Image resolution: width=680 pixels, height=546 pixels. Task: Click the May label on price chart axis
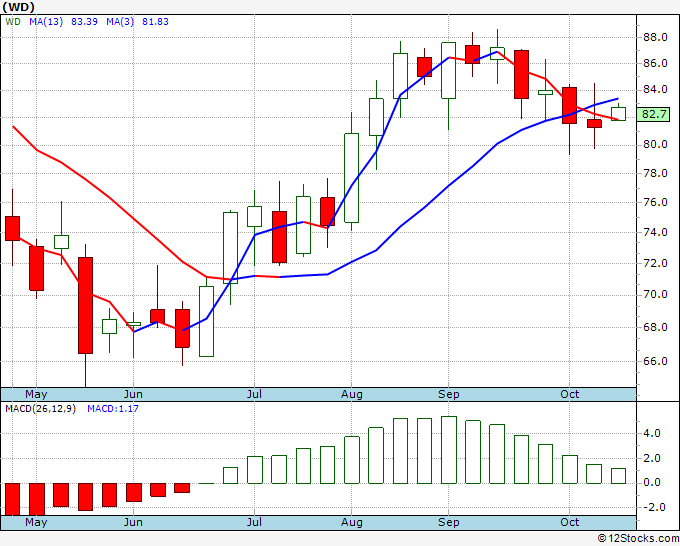(36, 394)
